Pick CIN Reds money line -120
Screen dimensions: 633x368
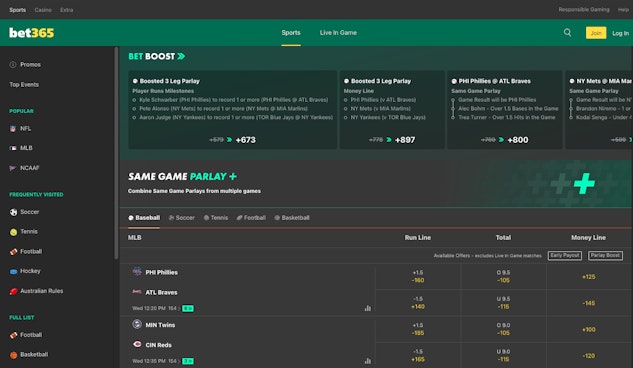point(589,355)
